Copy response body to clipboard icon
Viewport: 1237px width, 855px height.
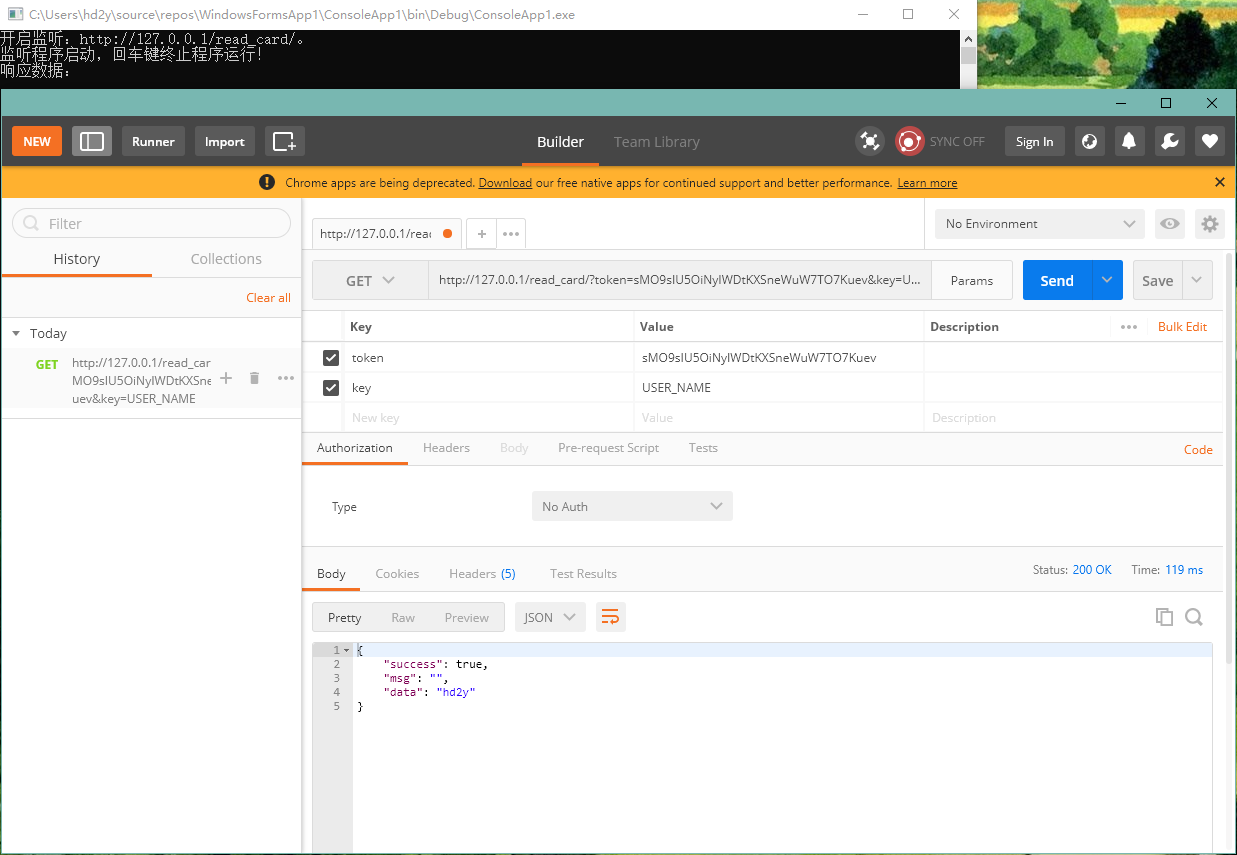click(1164, 617)
